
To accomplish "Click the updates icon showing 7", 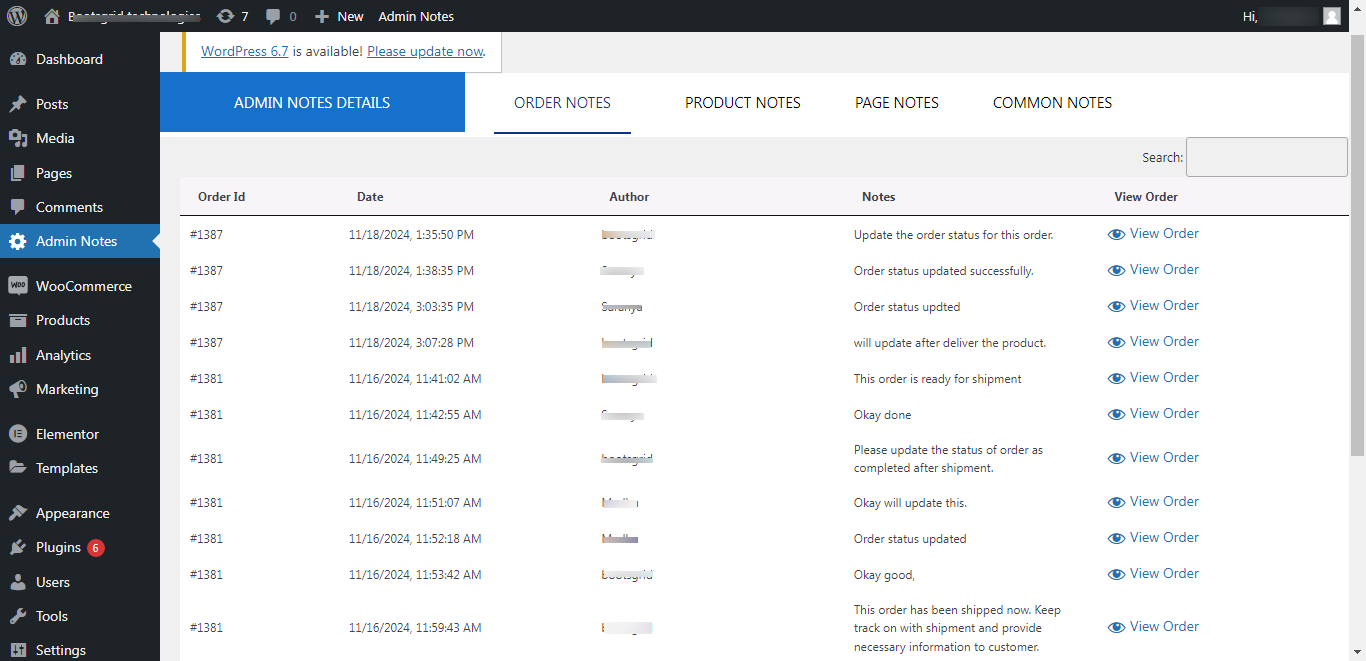I will (x=226, y=16).
